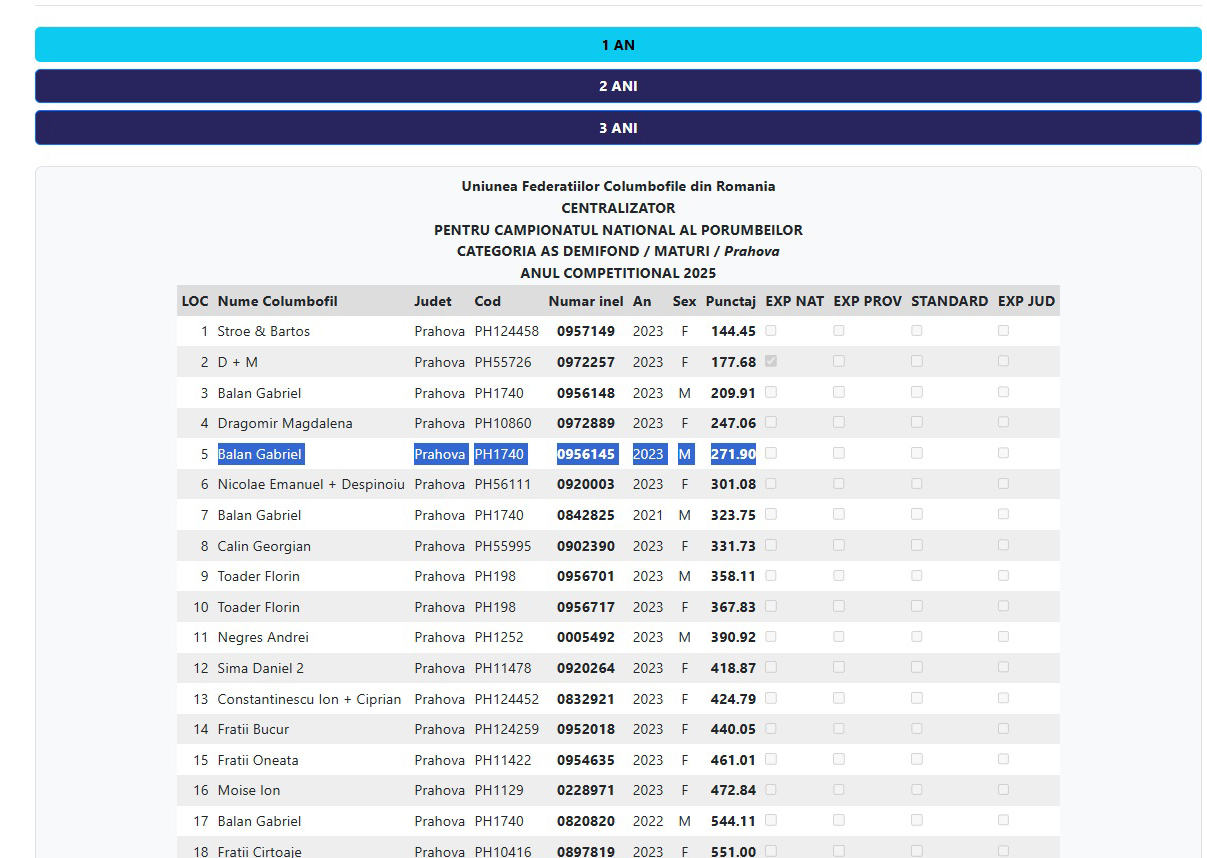Enable EXP NAT for Fratii Bucur

pos(771,728)
